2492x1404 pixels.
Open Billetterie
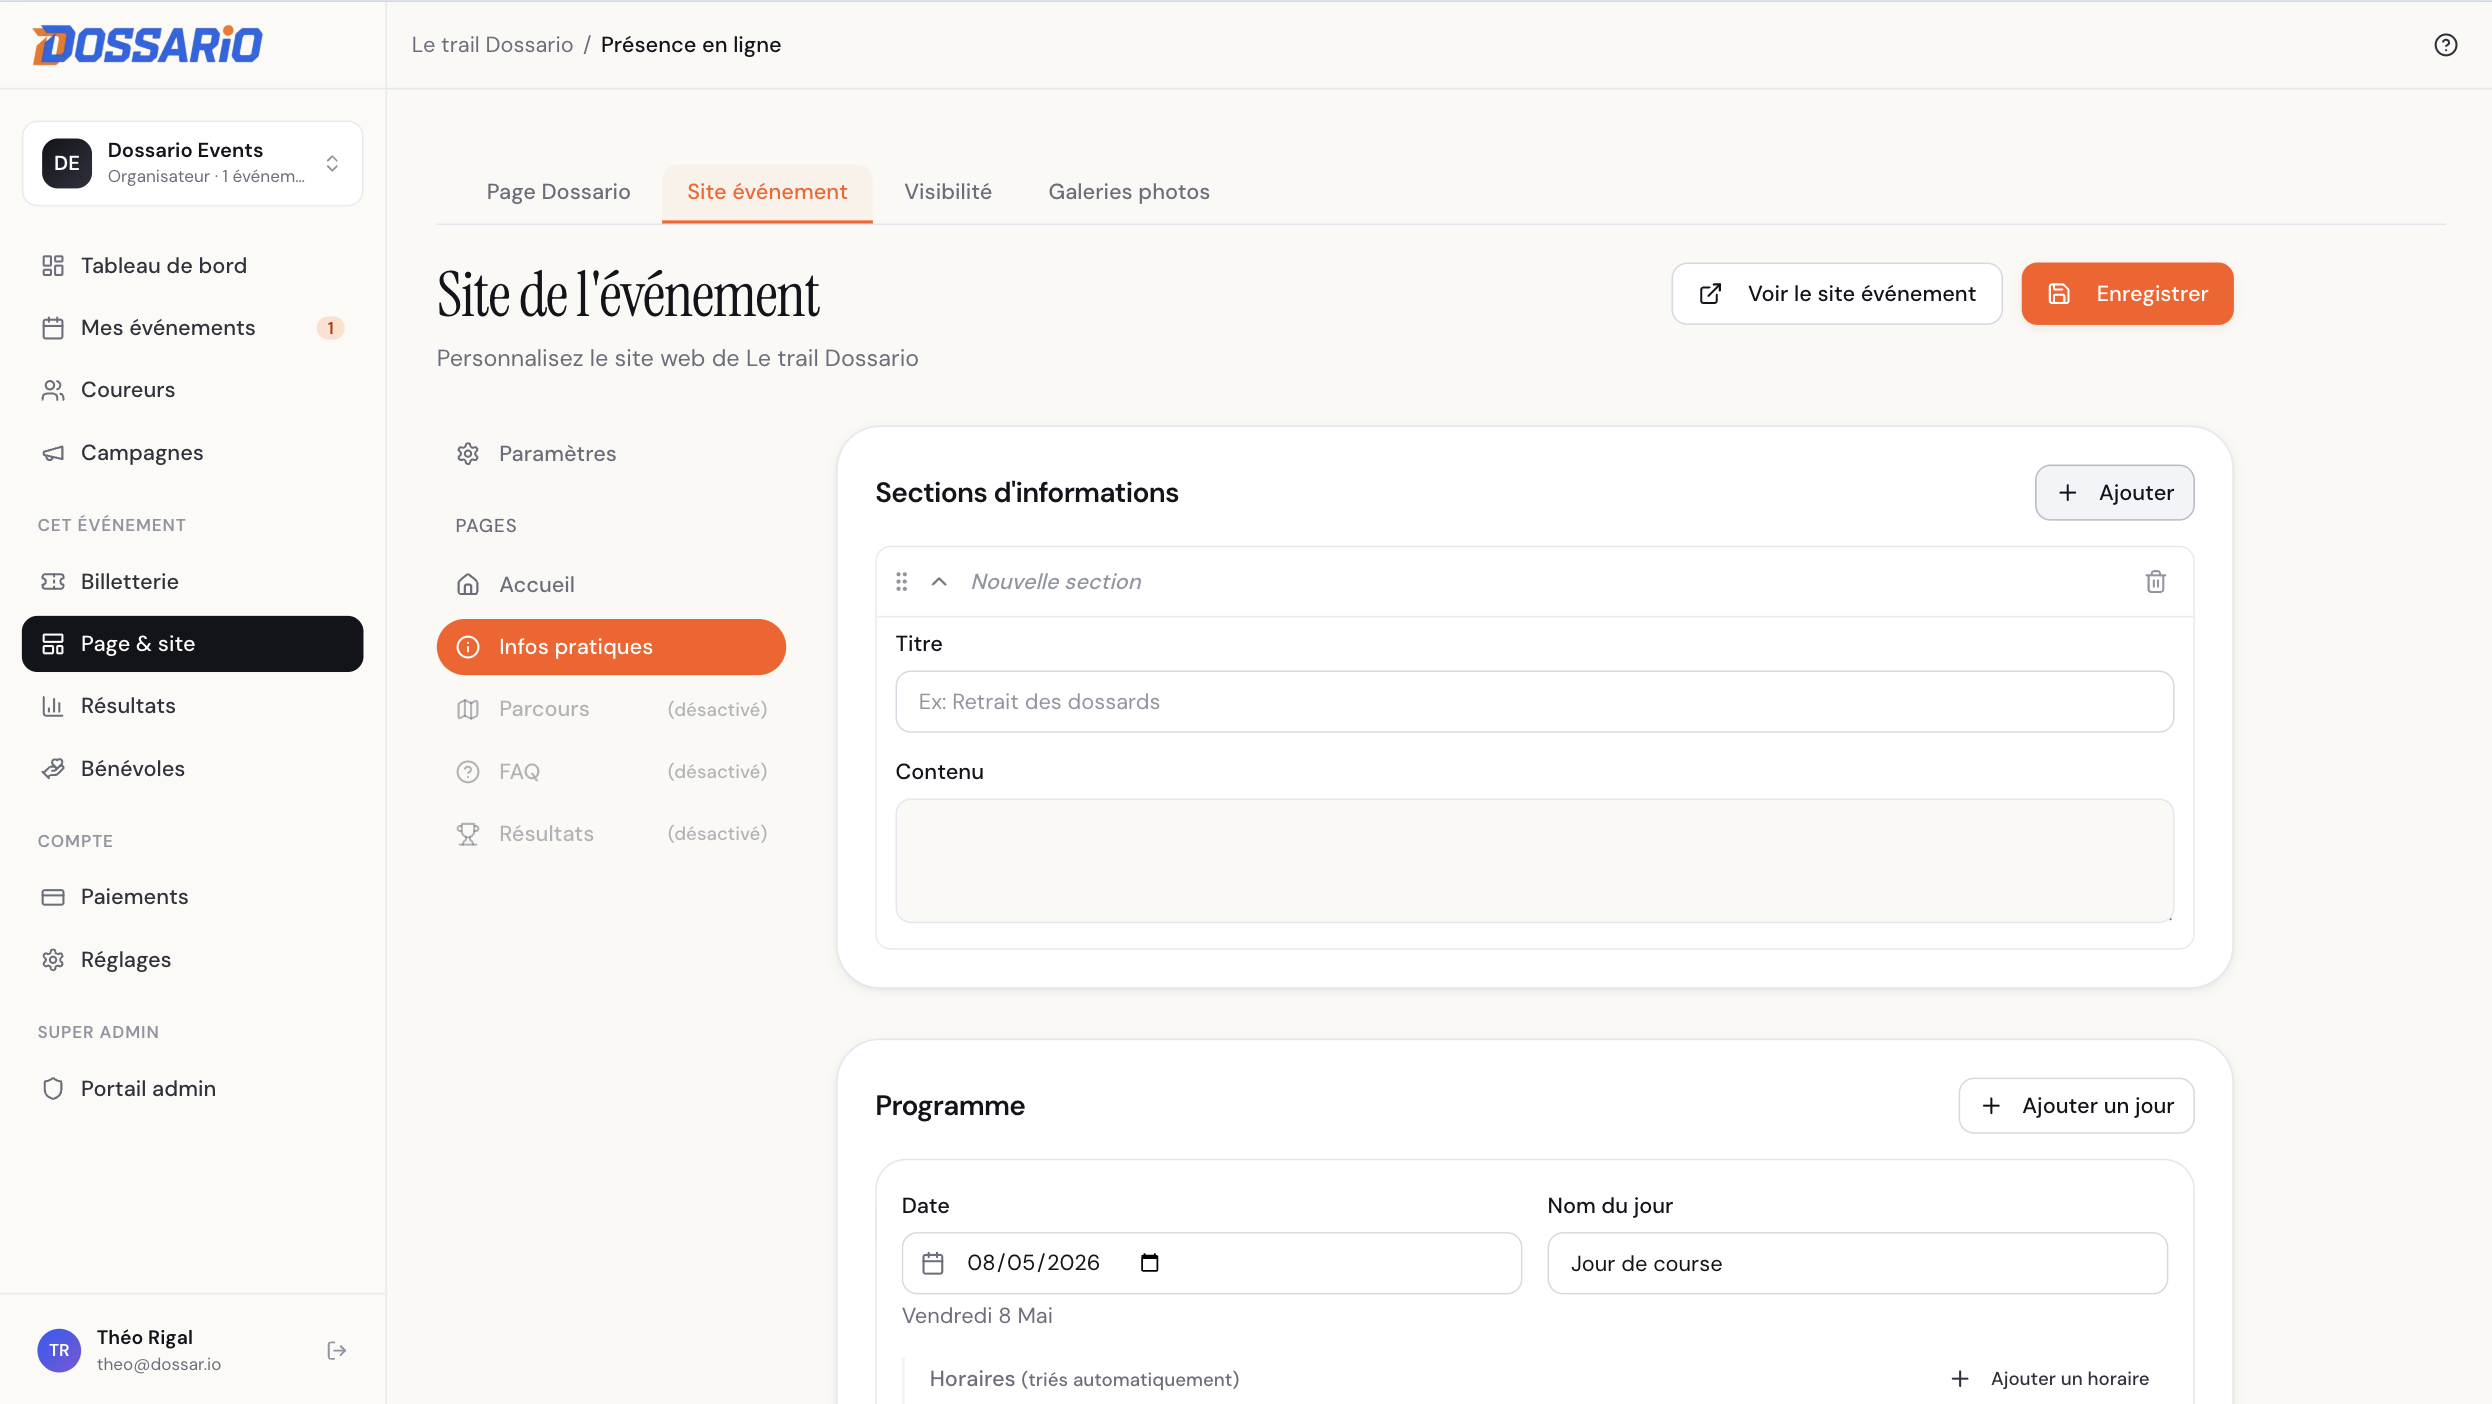click(192, 581)
